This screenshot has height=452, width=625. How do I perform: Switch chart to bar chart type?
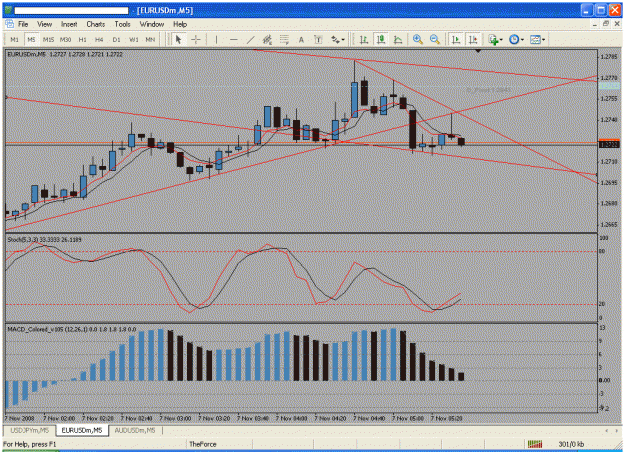364,39
